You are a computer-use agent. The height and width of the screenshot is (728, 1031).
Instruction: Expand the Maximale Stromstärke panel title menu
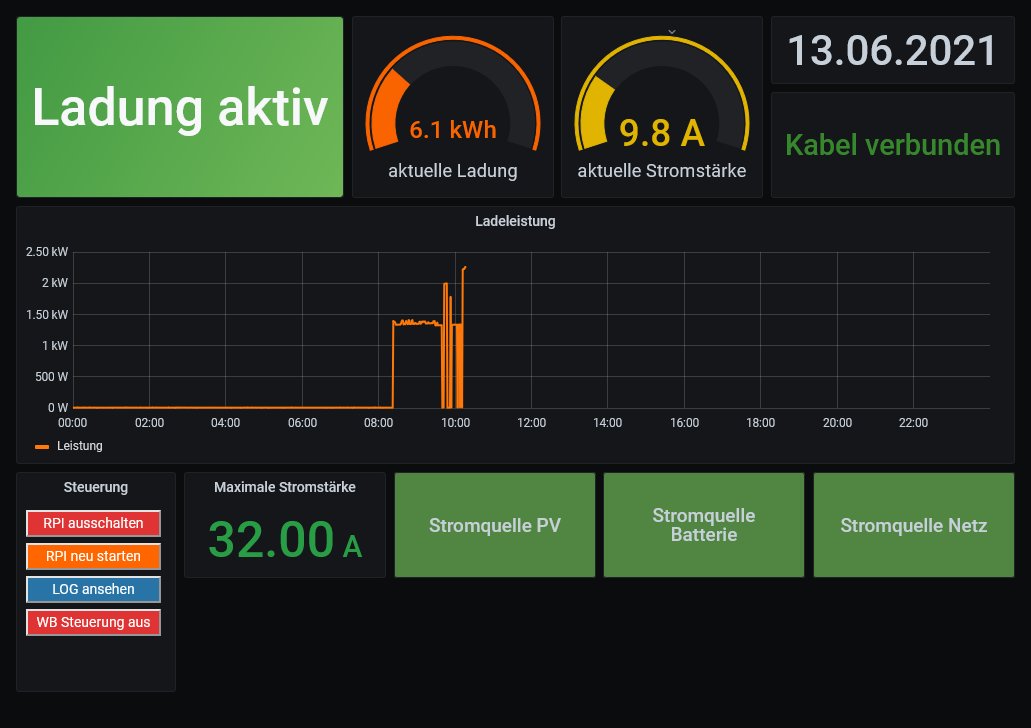(x=284, y=487)
